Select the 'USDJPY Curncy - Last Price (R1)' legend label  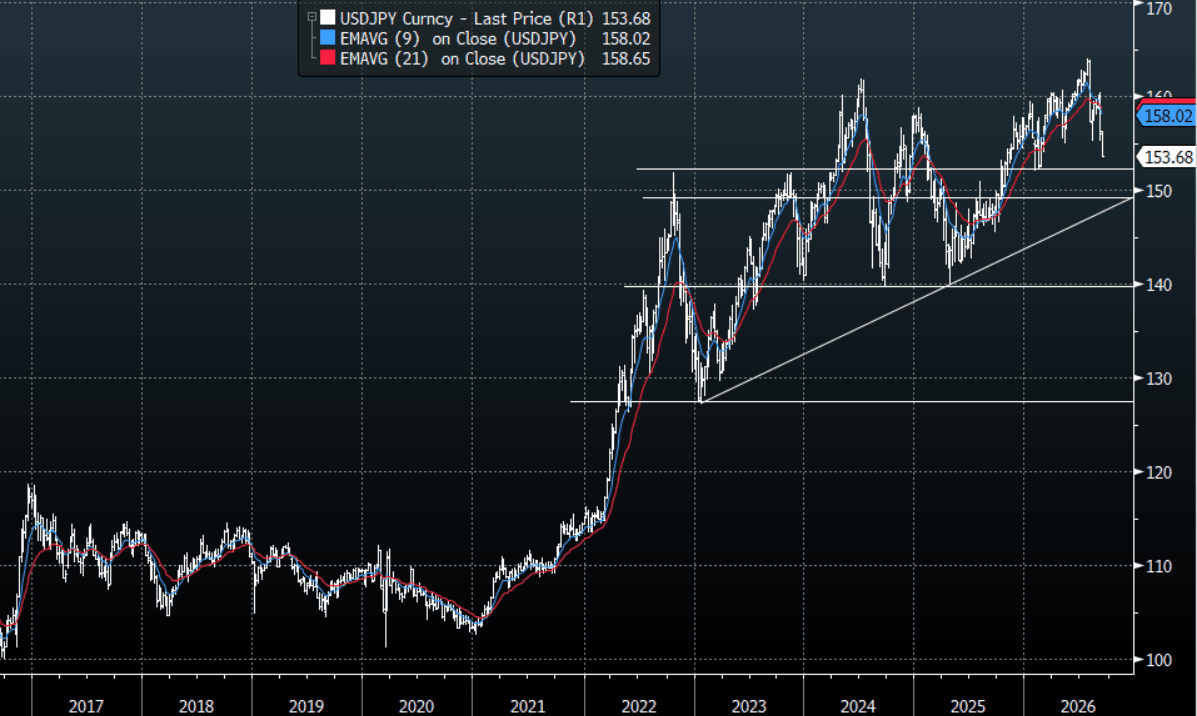pos(466,18)
